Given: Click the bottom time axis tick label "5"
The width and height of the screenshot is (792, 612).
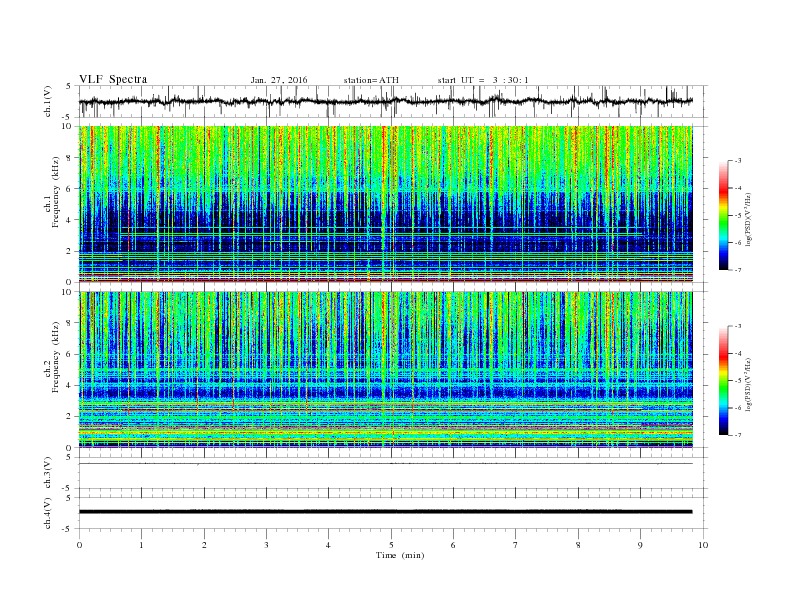Looking at the screenshot, I should (x=391, y=545).
